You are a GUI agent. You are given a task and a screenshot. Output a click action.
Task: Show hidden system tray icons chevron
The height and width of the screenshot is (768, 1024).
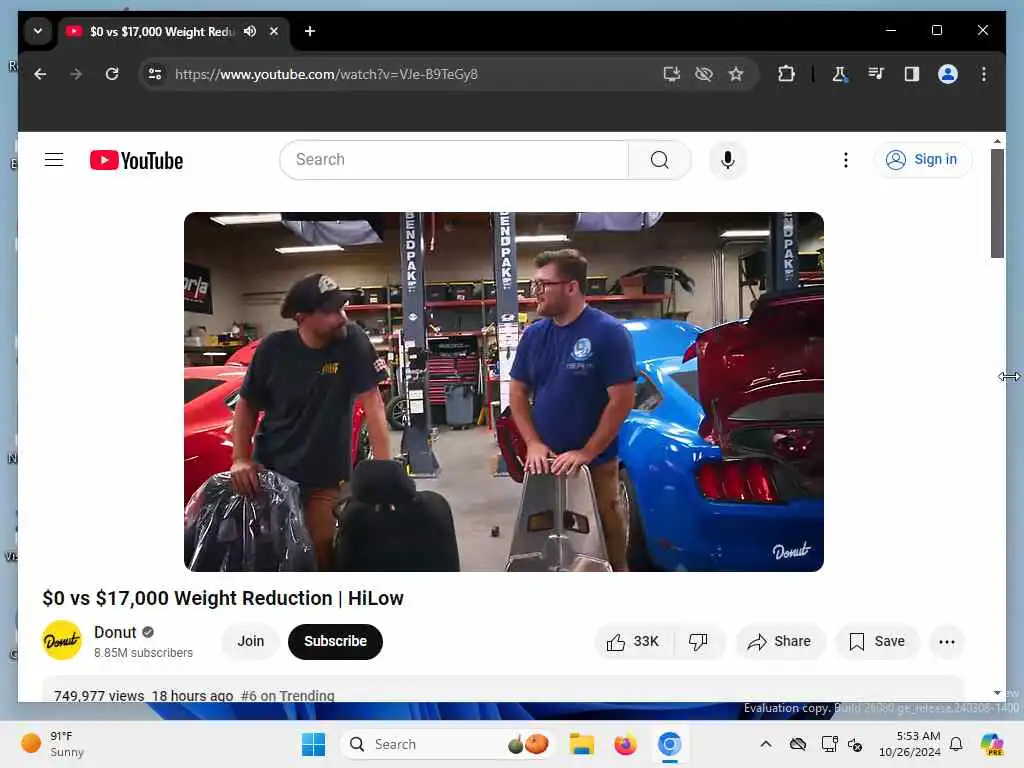coord(766,744)
